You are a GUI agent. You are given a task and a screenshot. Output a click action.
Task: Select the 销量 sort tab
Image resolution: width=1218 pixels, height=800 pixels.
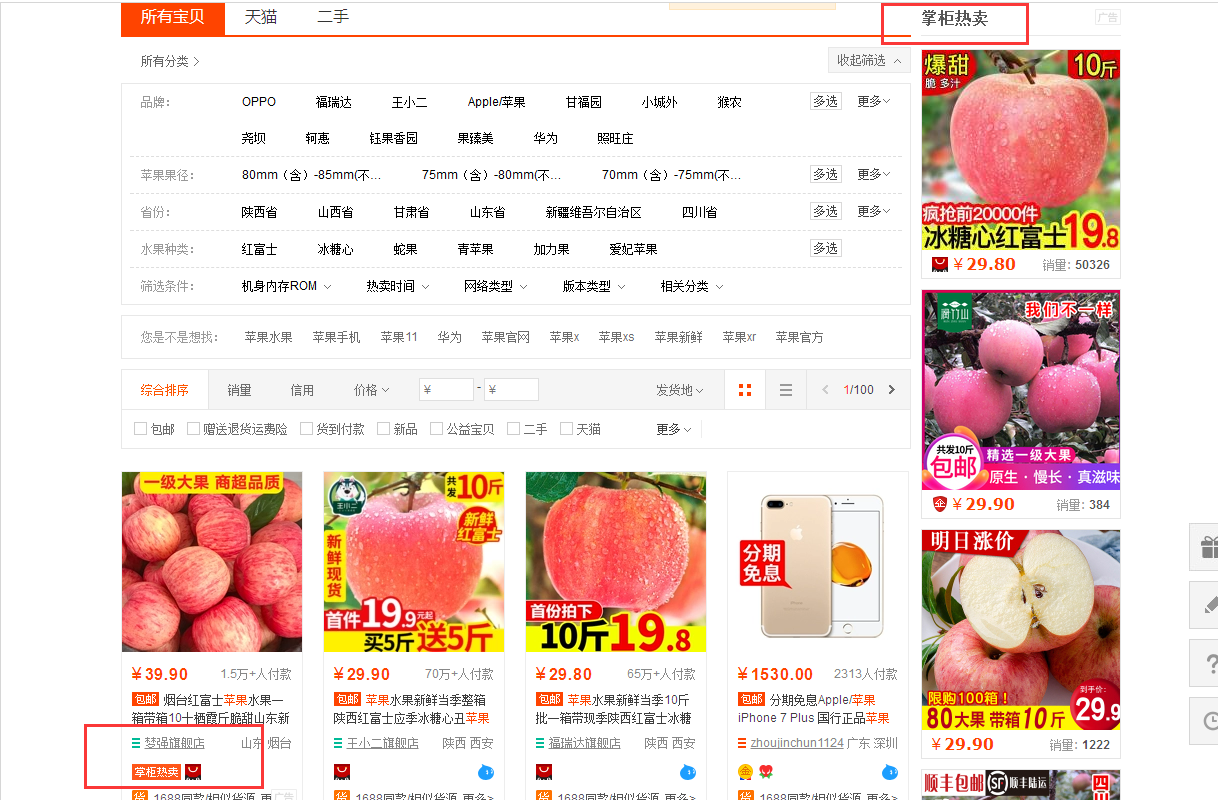[x=239, y=390]
